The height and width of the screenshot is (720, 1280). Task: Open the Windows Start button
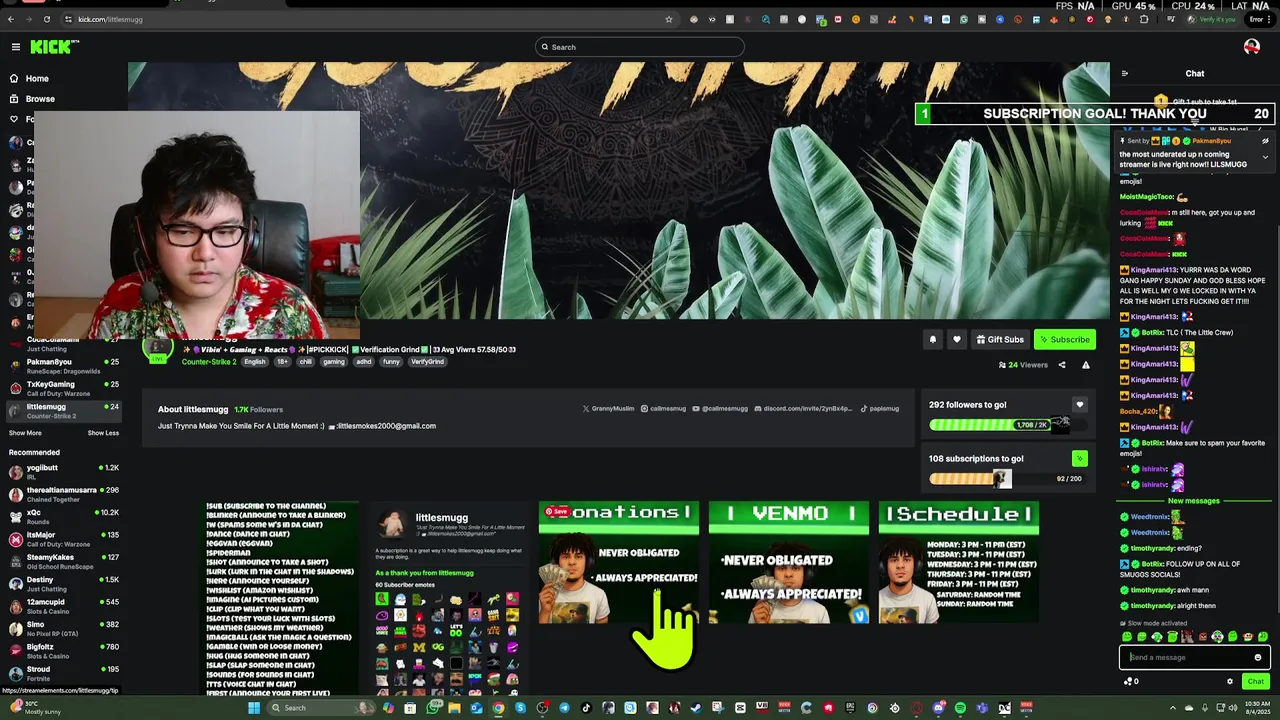(254, 708)
